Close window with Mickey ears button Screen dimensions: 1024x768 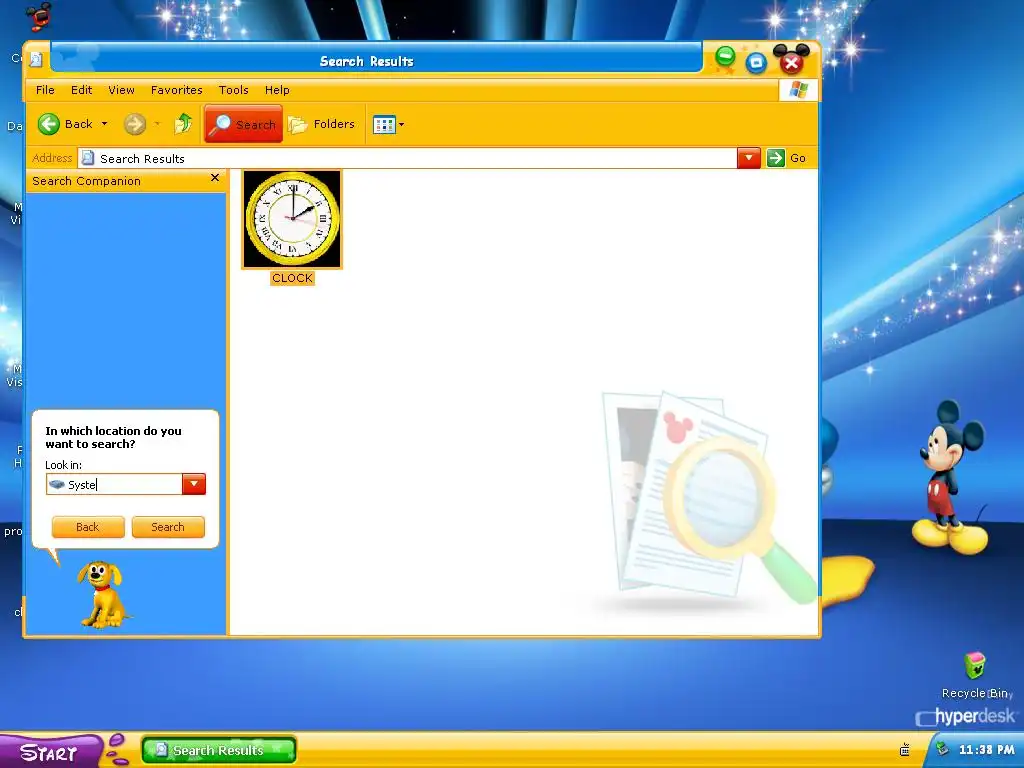792,61
